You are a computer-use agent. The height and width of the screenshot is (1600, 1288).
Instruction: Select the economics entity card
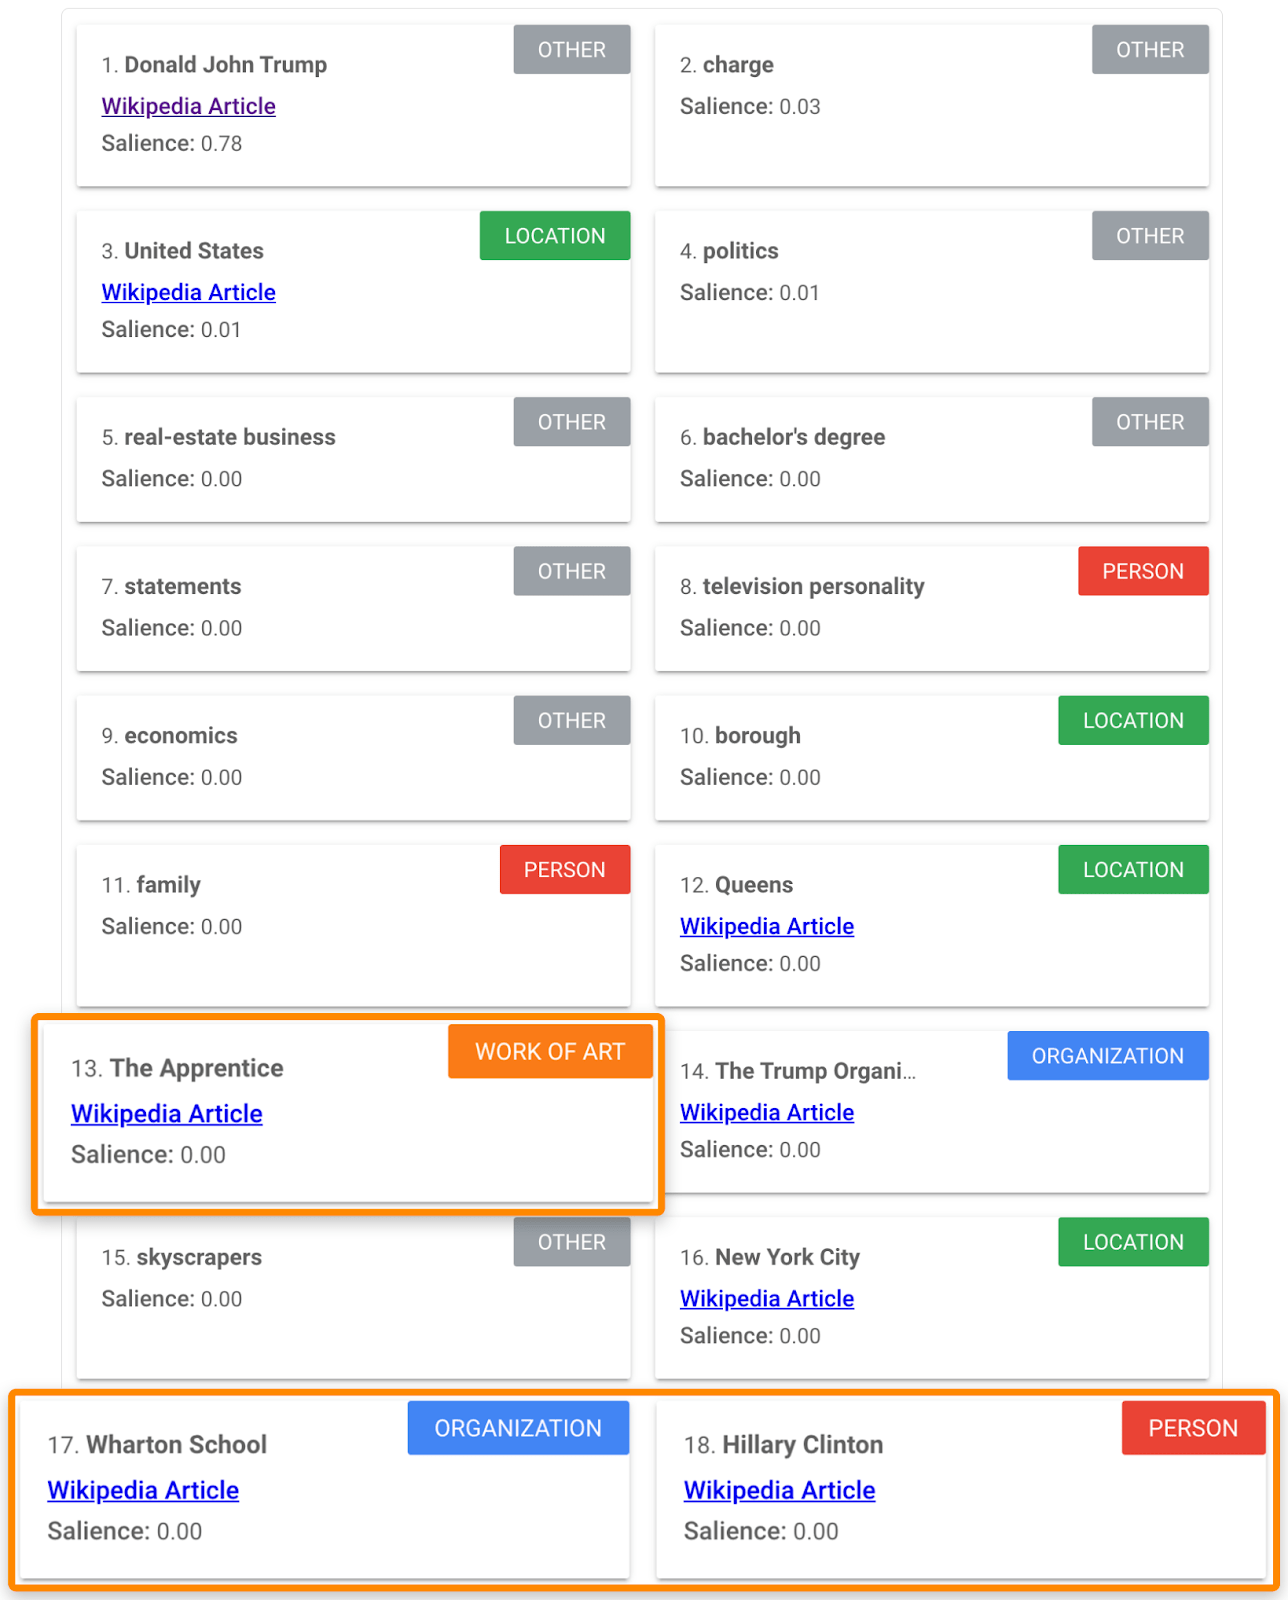(352, 757)
